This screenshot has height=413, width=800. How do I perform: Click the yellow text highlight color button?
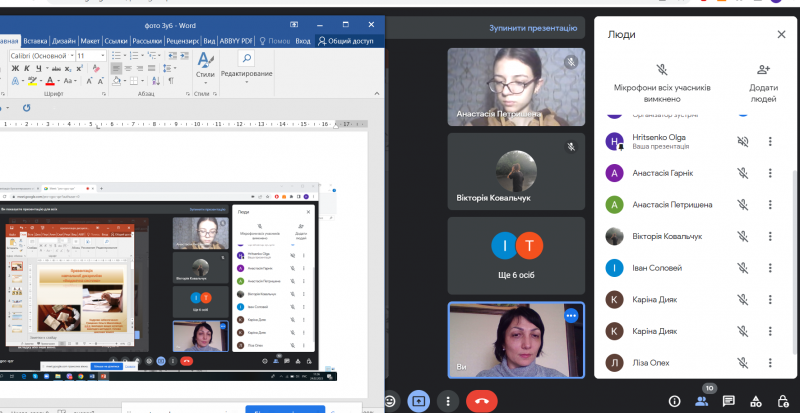coord(33,81)
